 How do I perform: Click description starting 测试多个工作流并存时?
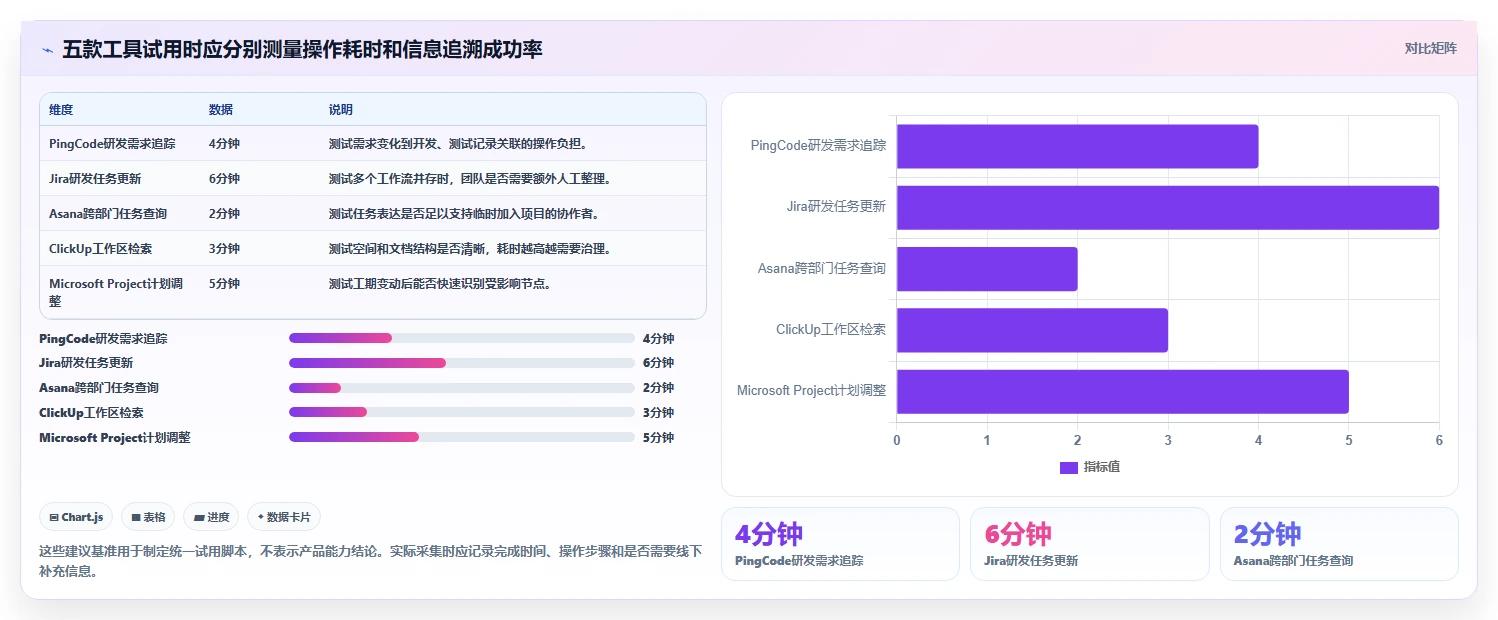470,179
